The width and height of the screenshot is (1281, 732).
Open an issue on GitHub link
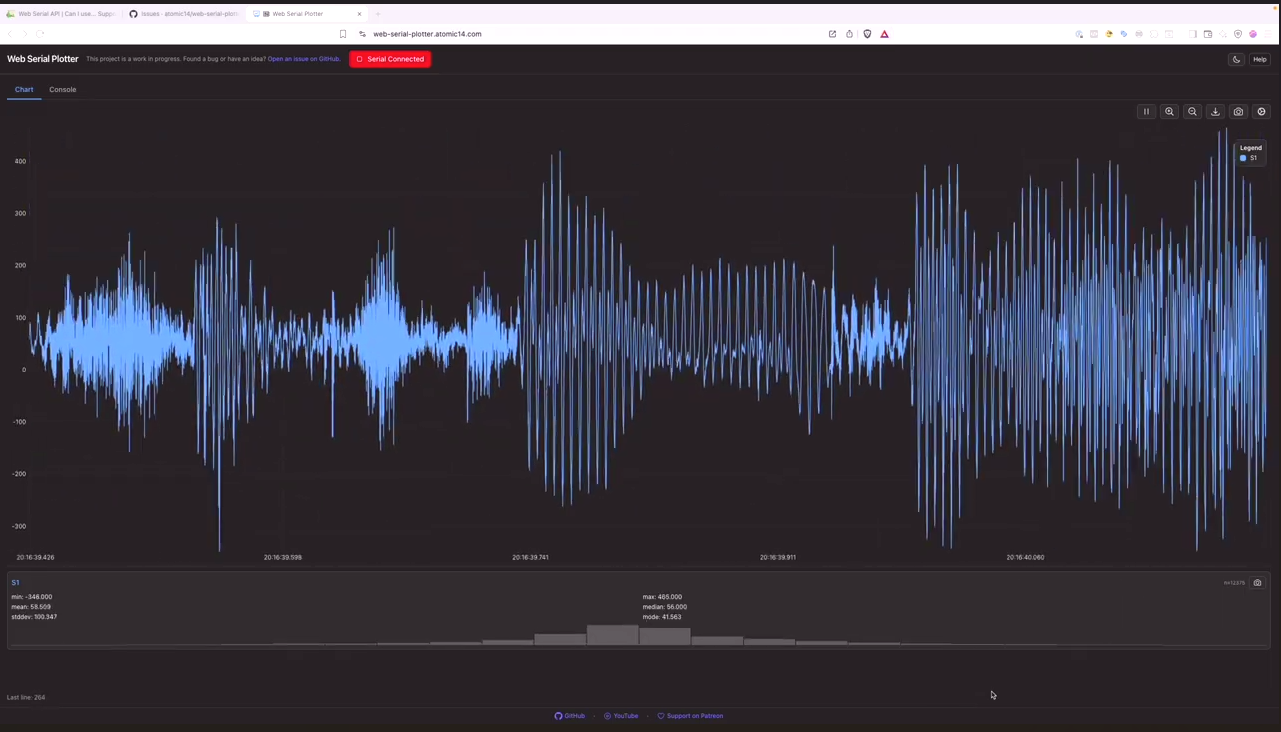(x=304, y=59)
